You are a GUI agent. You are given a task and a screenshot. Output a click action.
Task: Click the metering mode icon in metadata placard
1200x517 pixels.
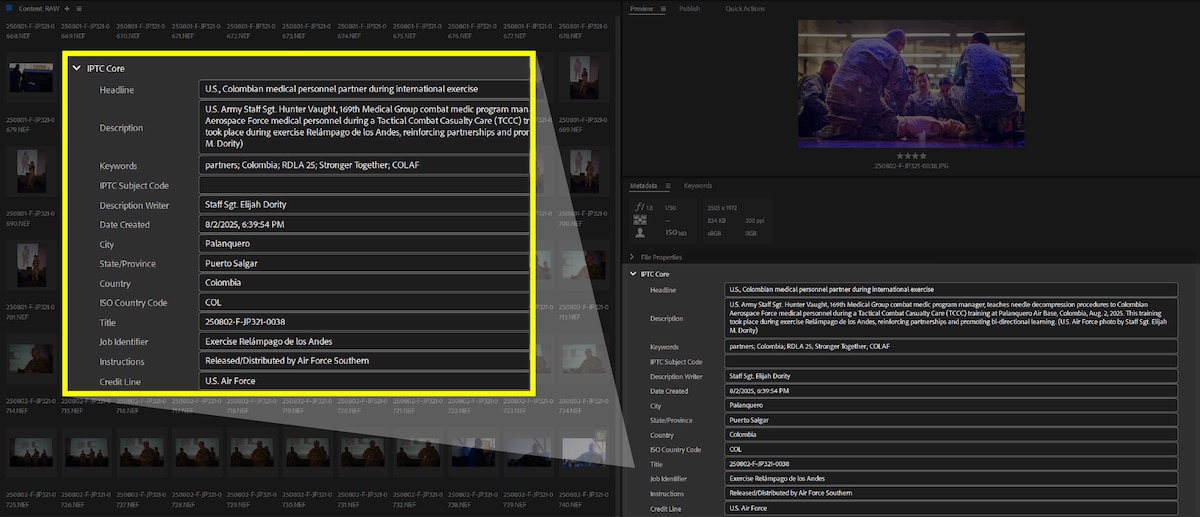[640, 219]
